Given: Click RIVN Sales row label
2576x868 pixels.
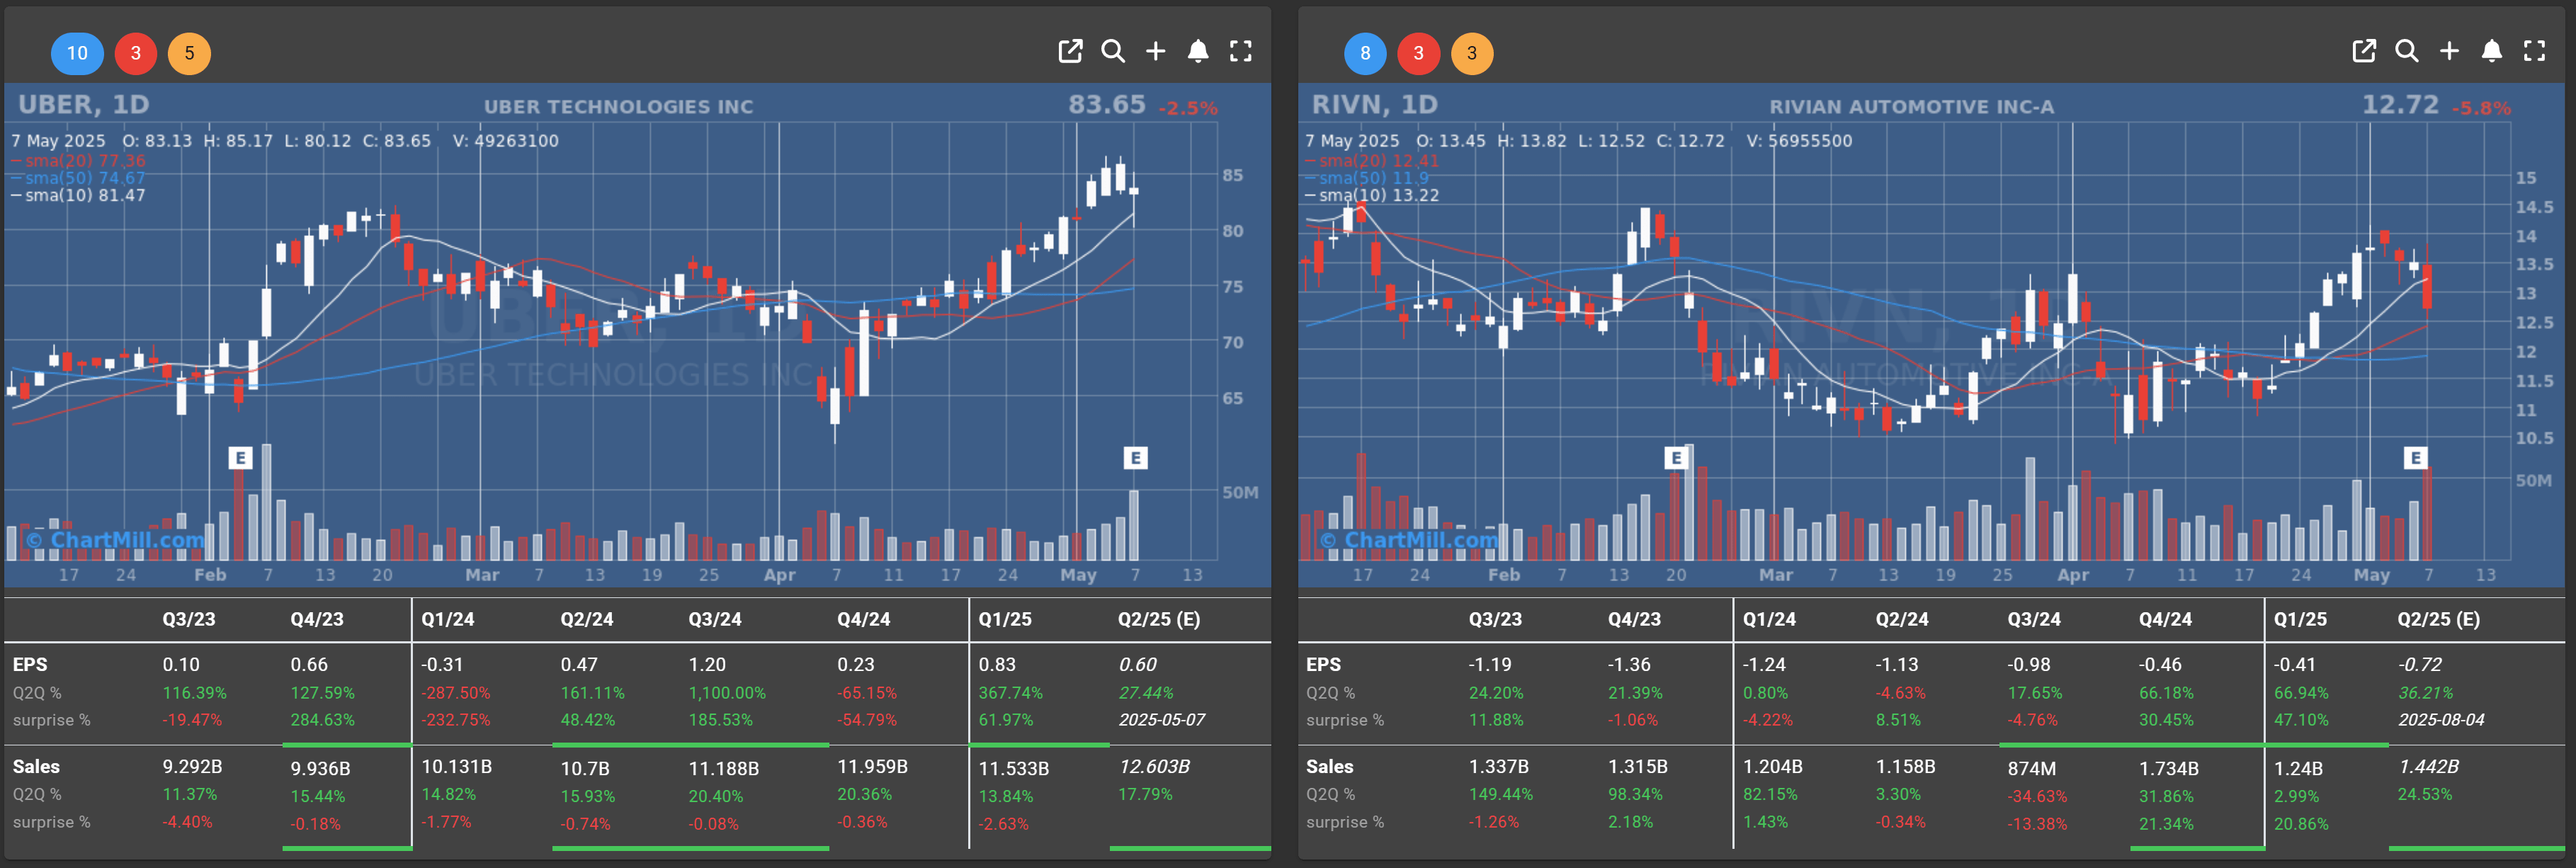Looking at the screenshot, I should point(1329,767).
